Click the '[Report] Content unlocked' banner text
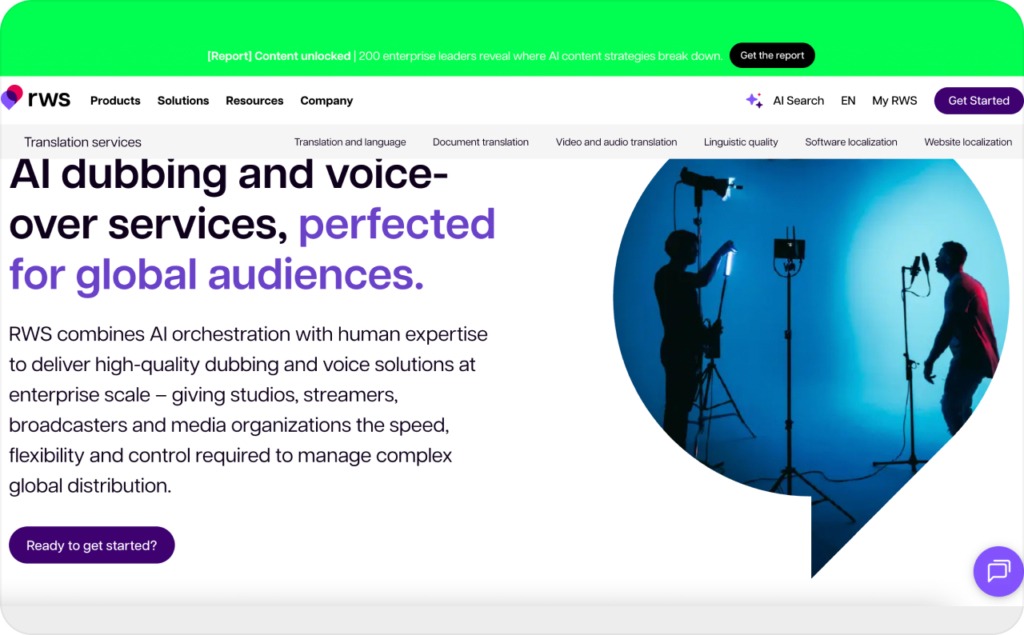The image size is (1024, 635). pyautogui.click(x=279, y=56)
